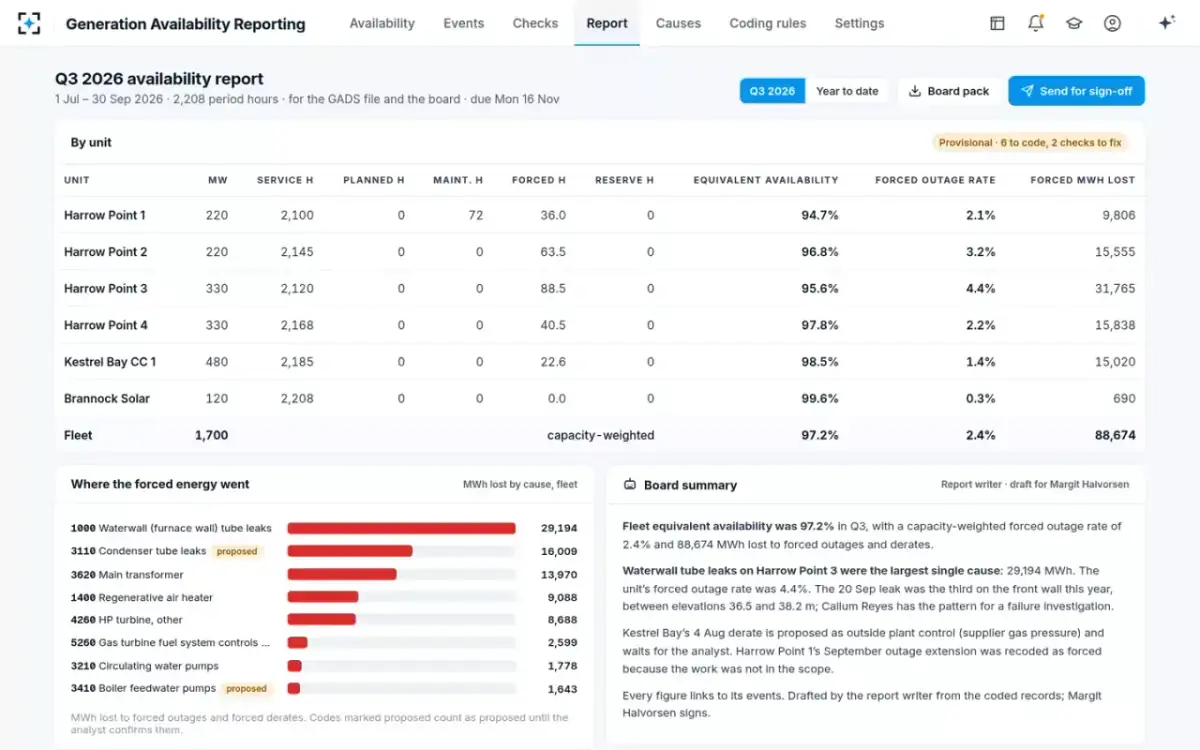Click the 31,765 forced MWh value
This screenshot has height=750, width=1200.
click(1115, 289)
